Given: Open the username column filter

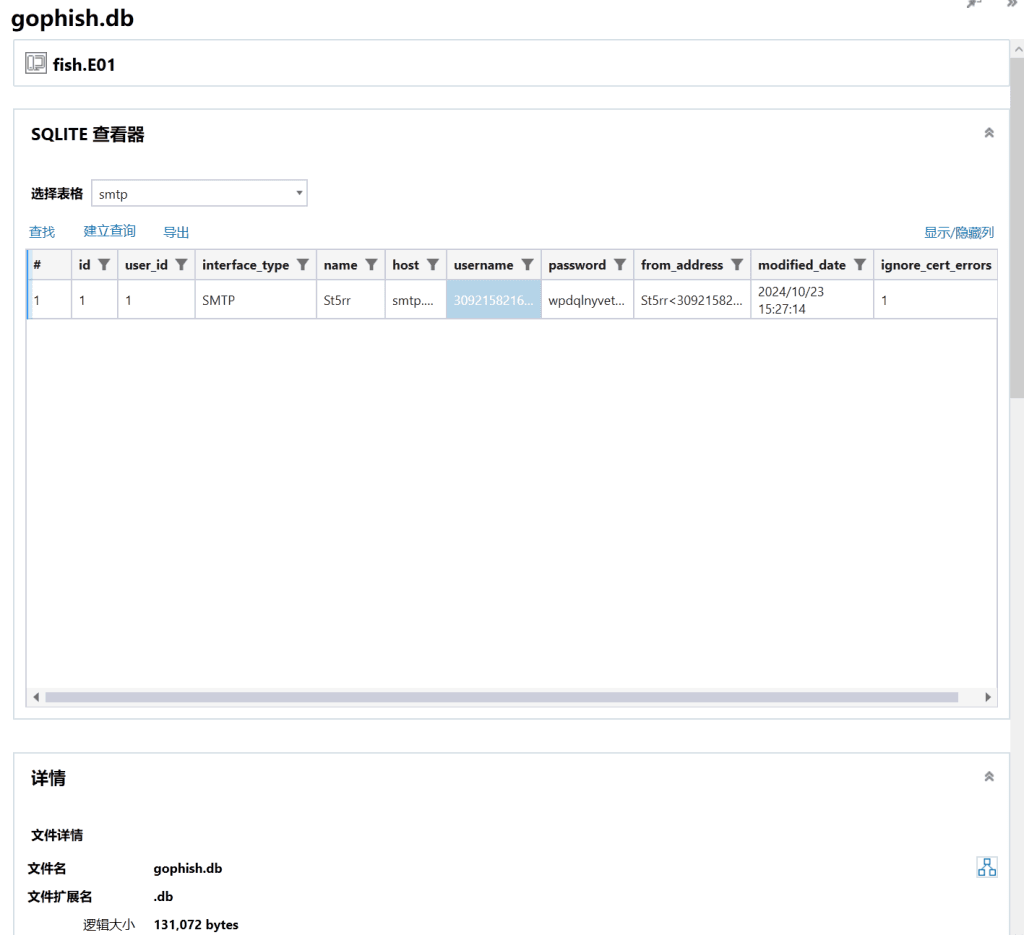Looking at the screenshot, I should (x=527, y=265).
